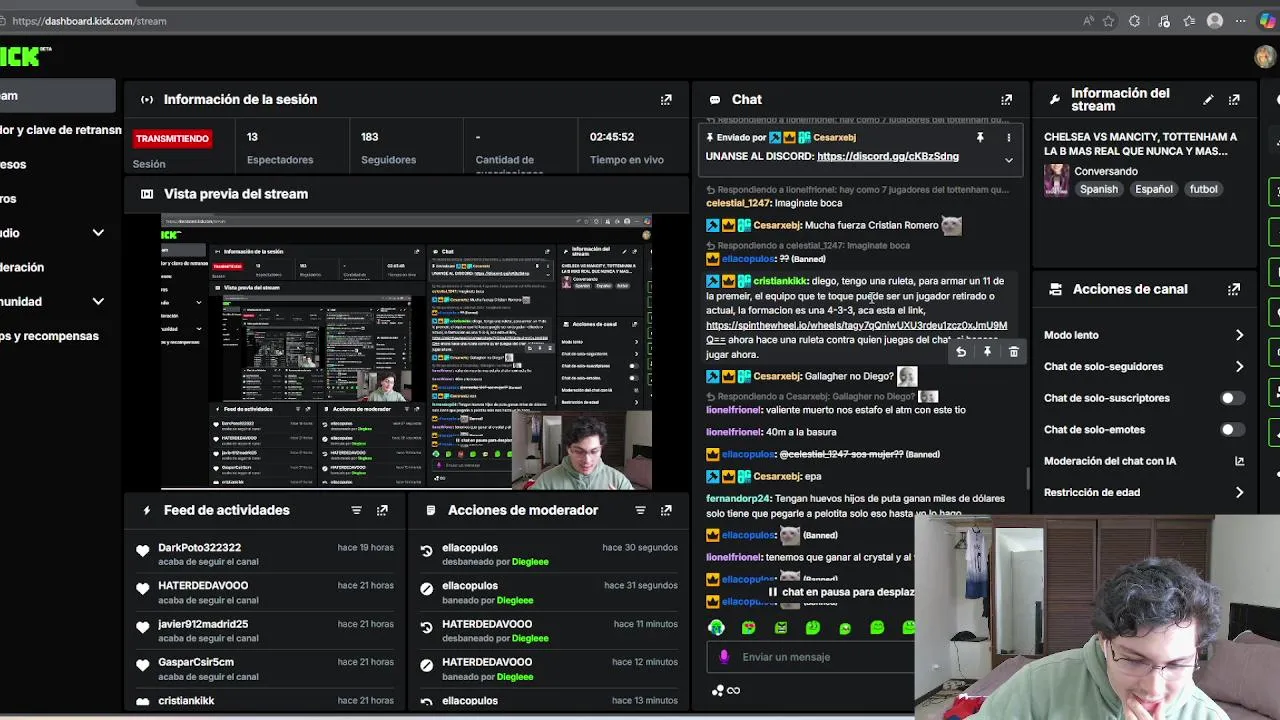Click the microphone icon in message box

click(724, 657)
